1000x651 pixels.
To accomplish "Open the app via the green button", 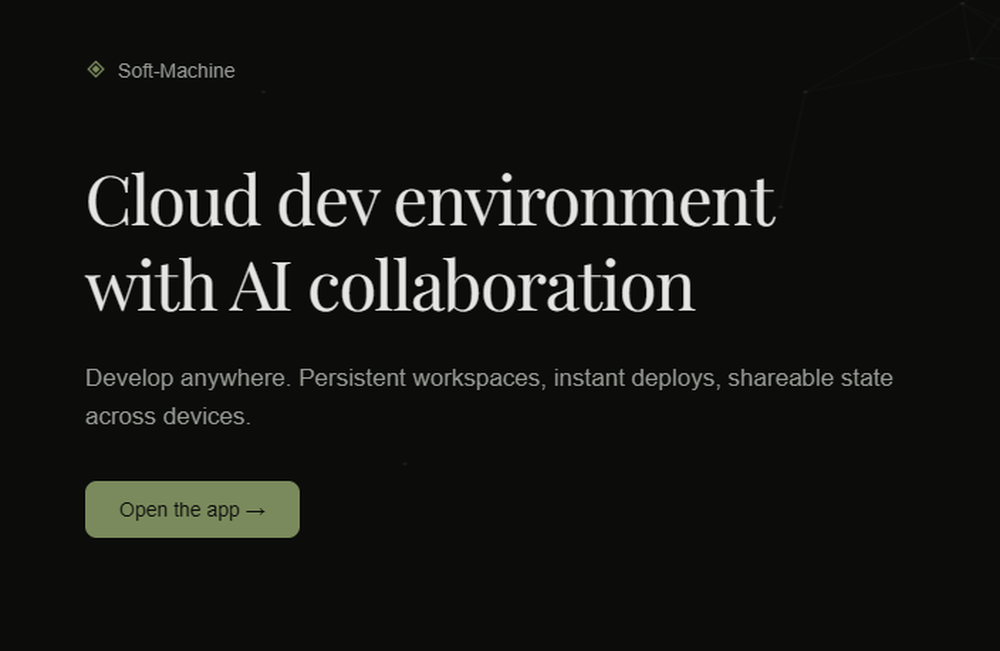I will pos(192,509).
